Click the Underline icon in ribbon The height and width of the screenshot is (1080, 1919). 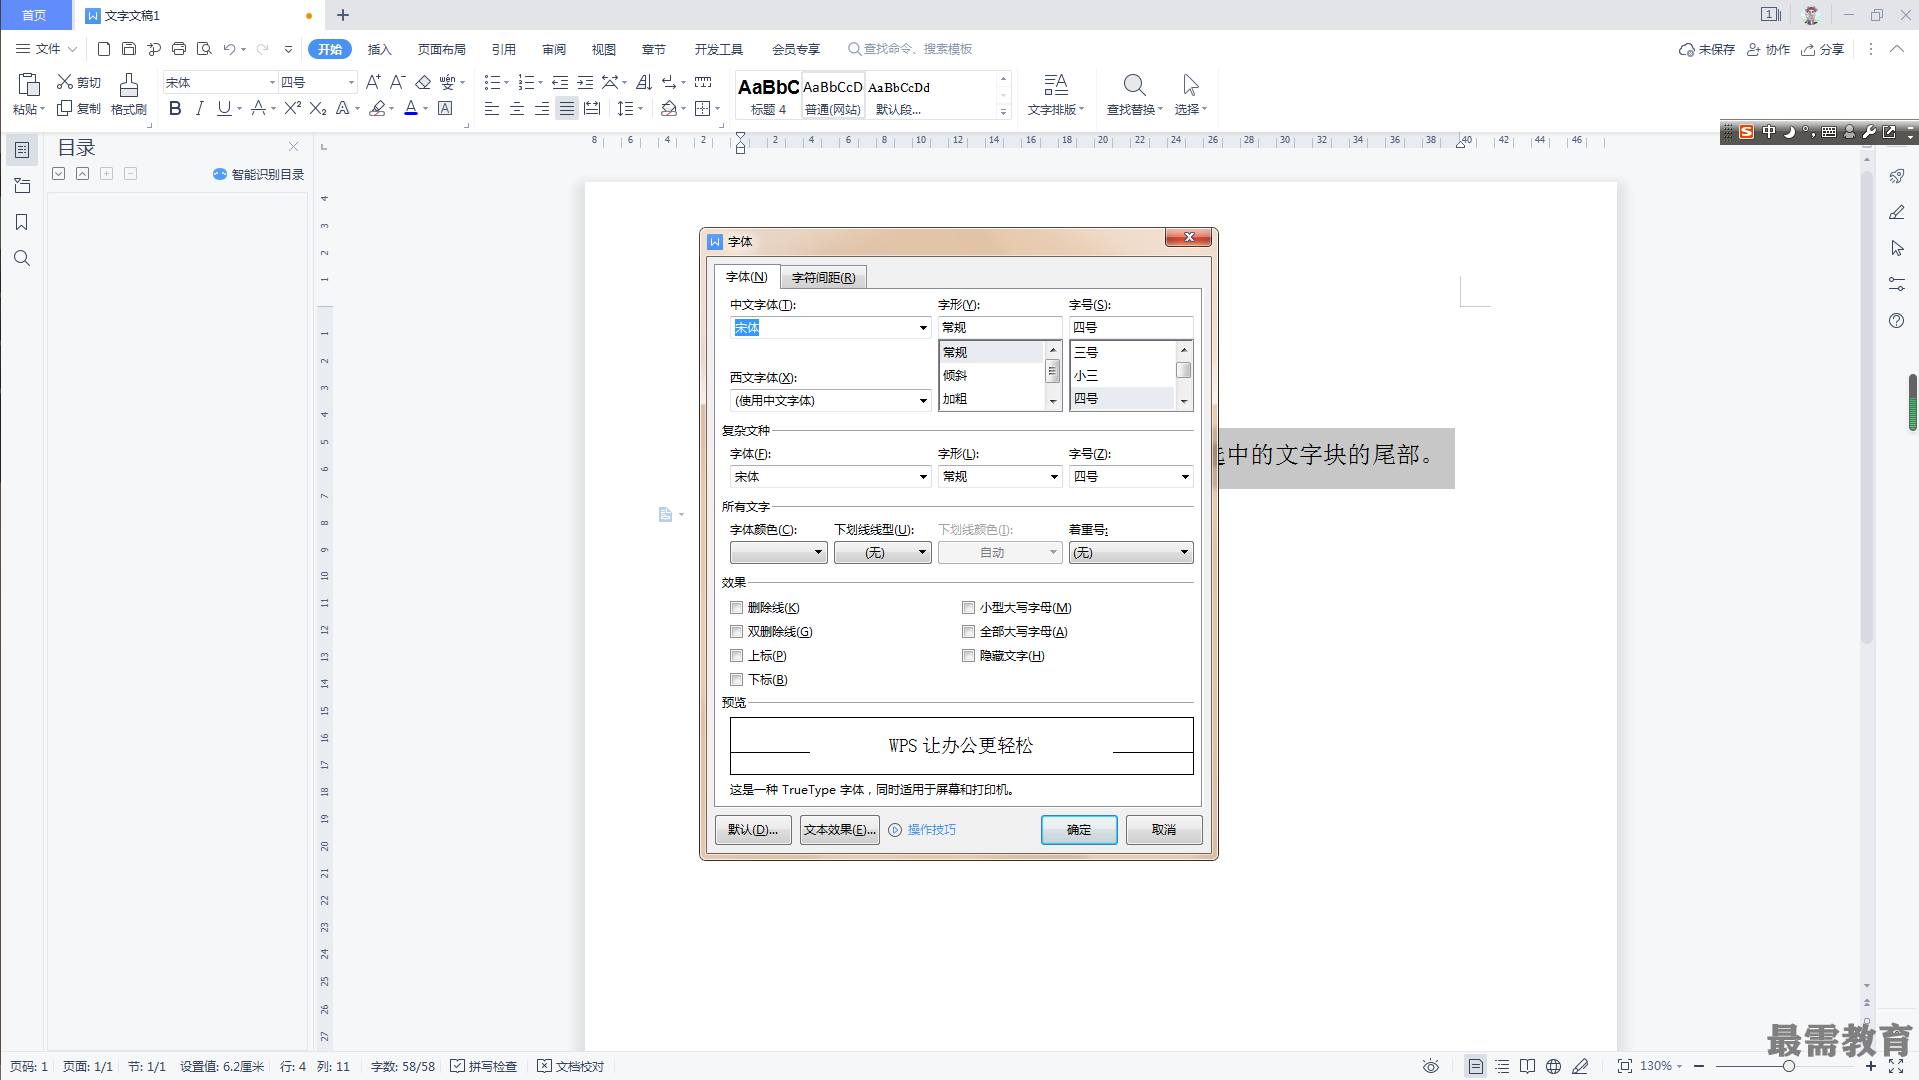pos(224,108)
